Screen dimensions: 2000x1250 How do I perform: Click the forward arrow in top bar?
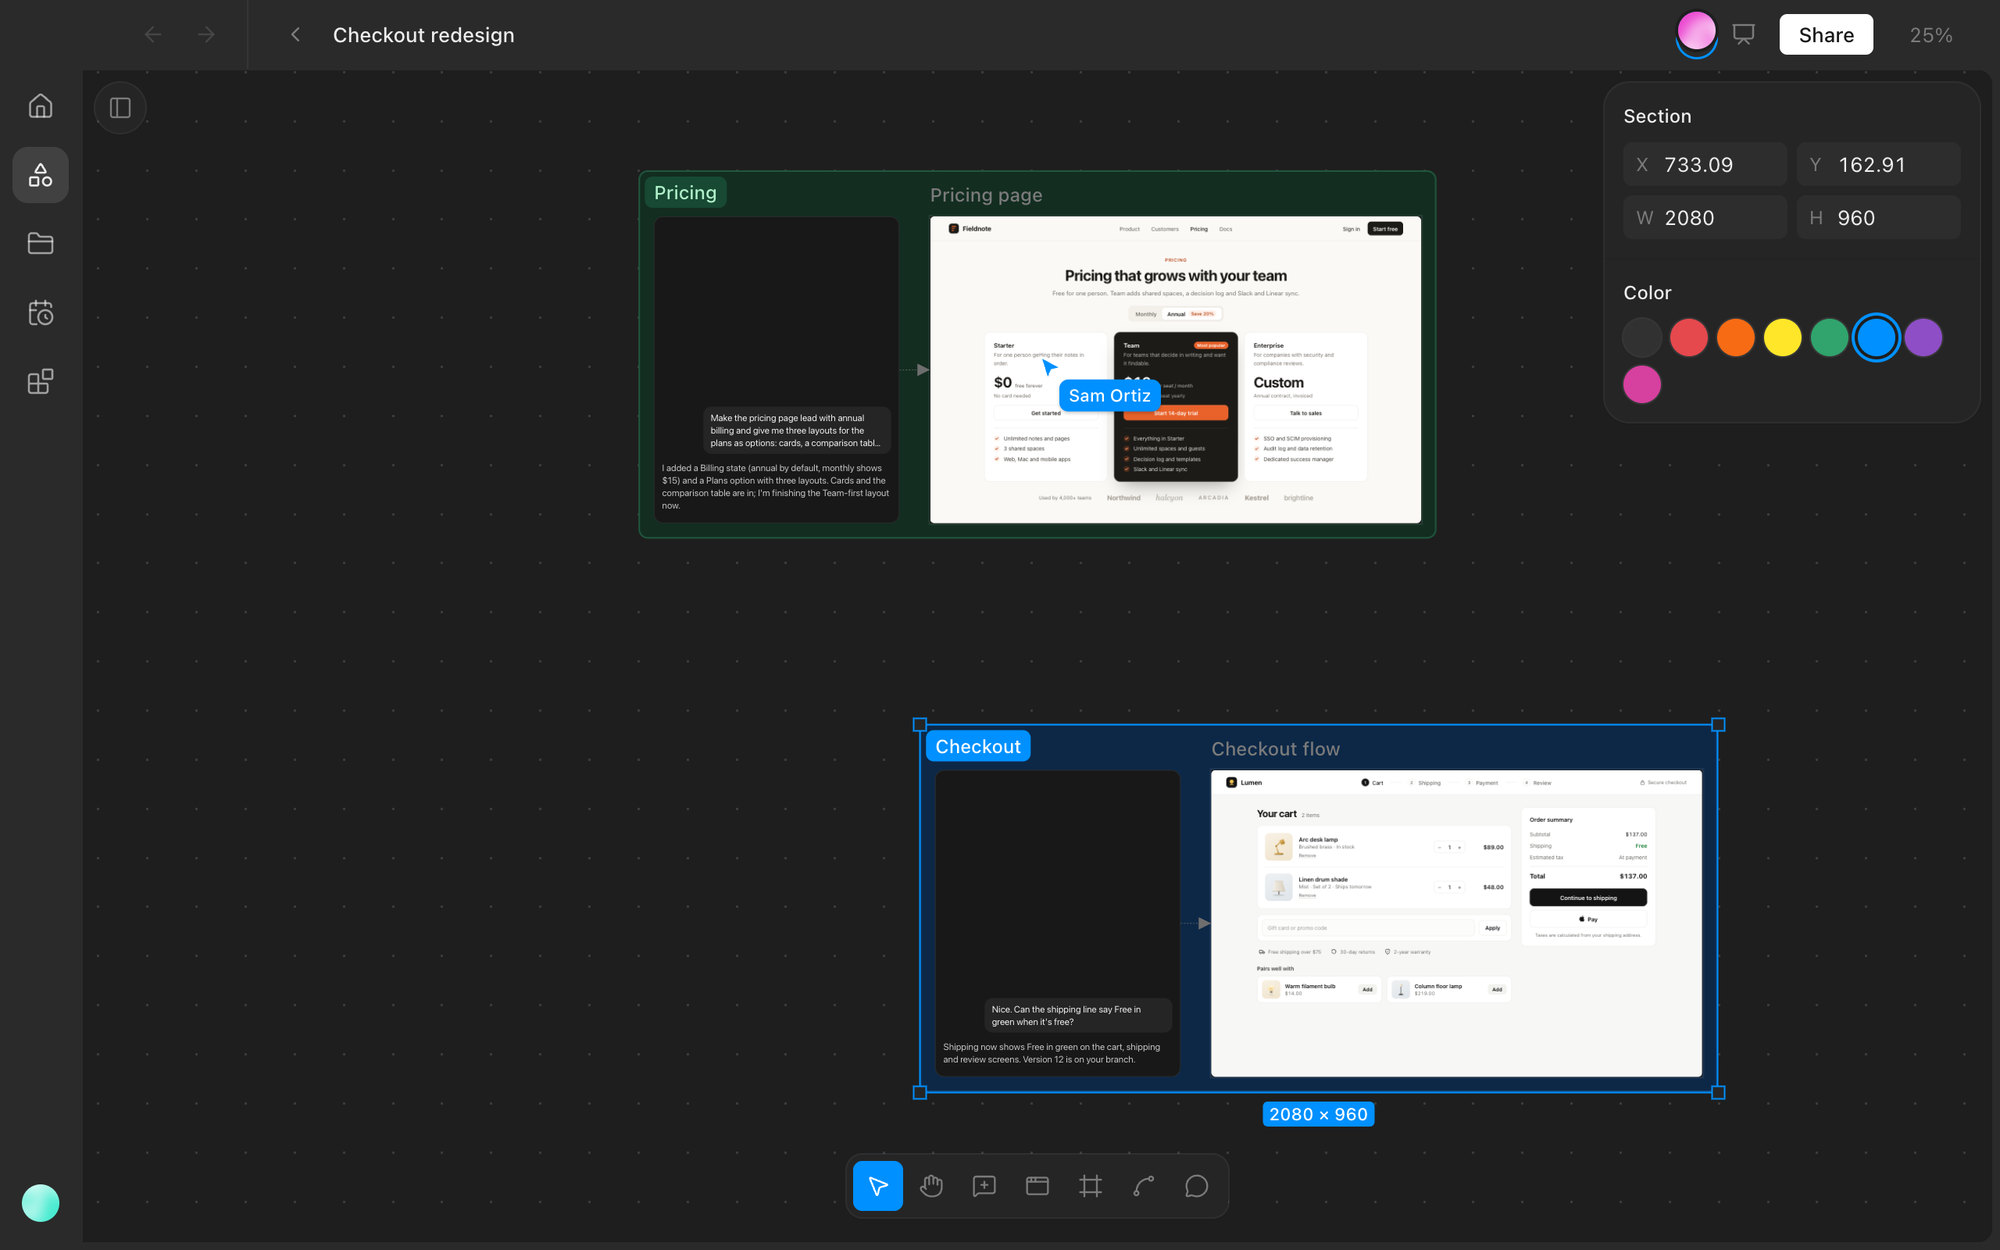(x=206, y=35)
